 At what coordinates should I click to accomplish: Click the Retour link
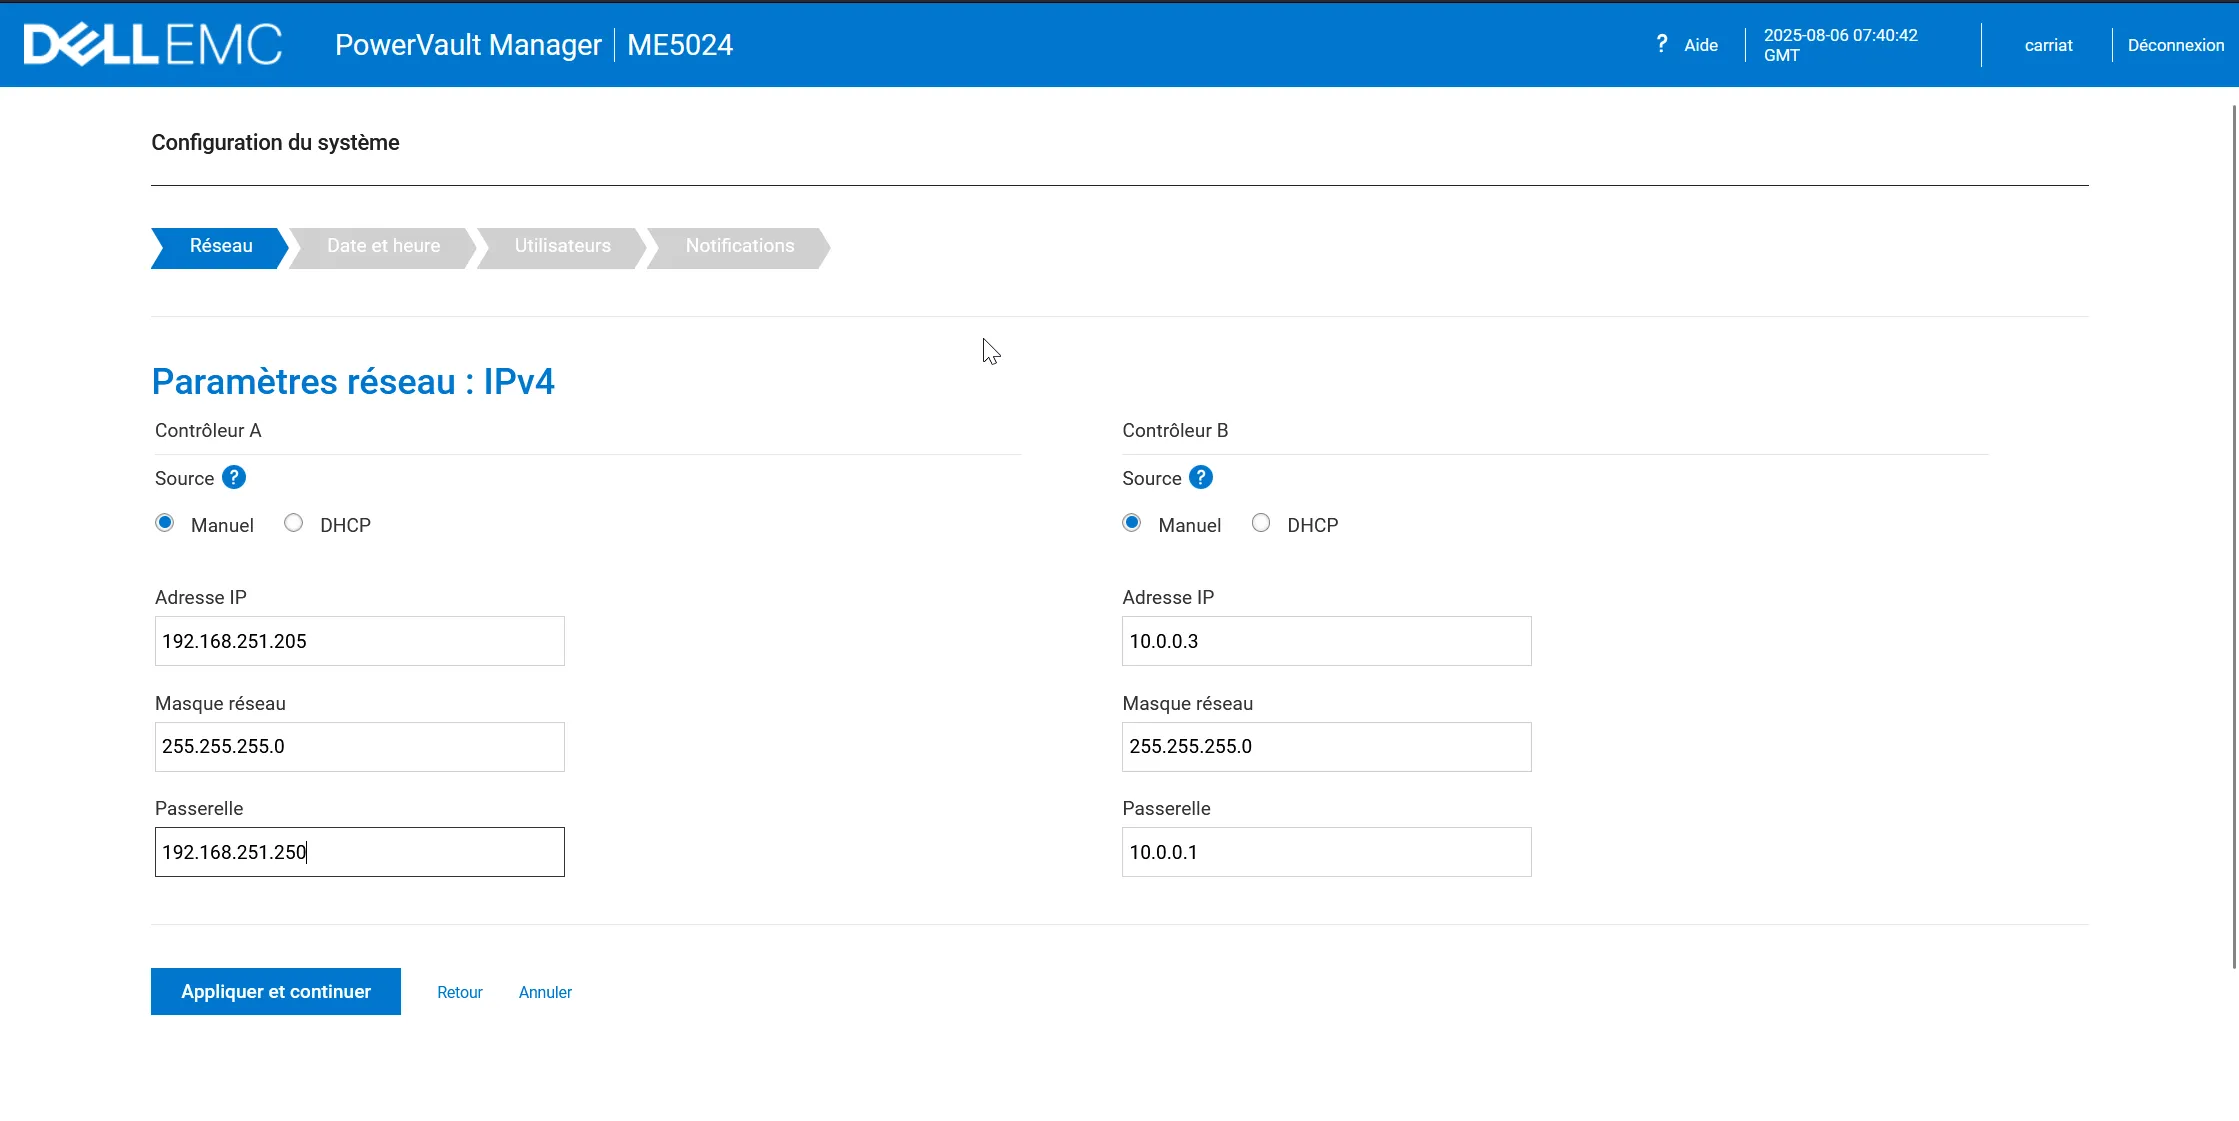coord(459,993)
